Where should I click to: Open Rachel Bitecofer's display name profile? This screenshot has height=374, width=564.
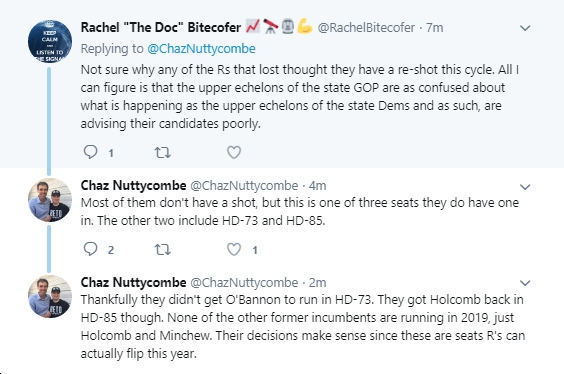[161, 27]
